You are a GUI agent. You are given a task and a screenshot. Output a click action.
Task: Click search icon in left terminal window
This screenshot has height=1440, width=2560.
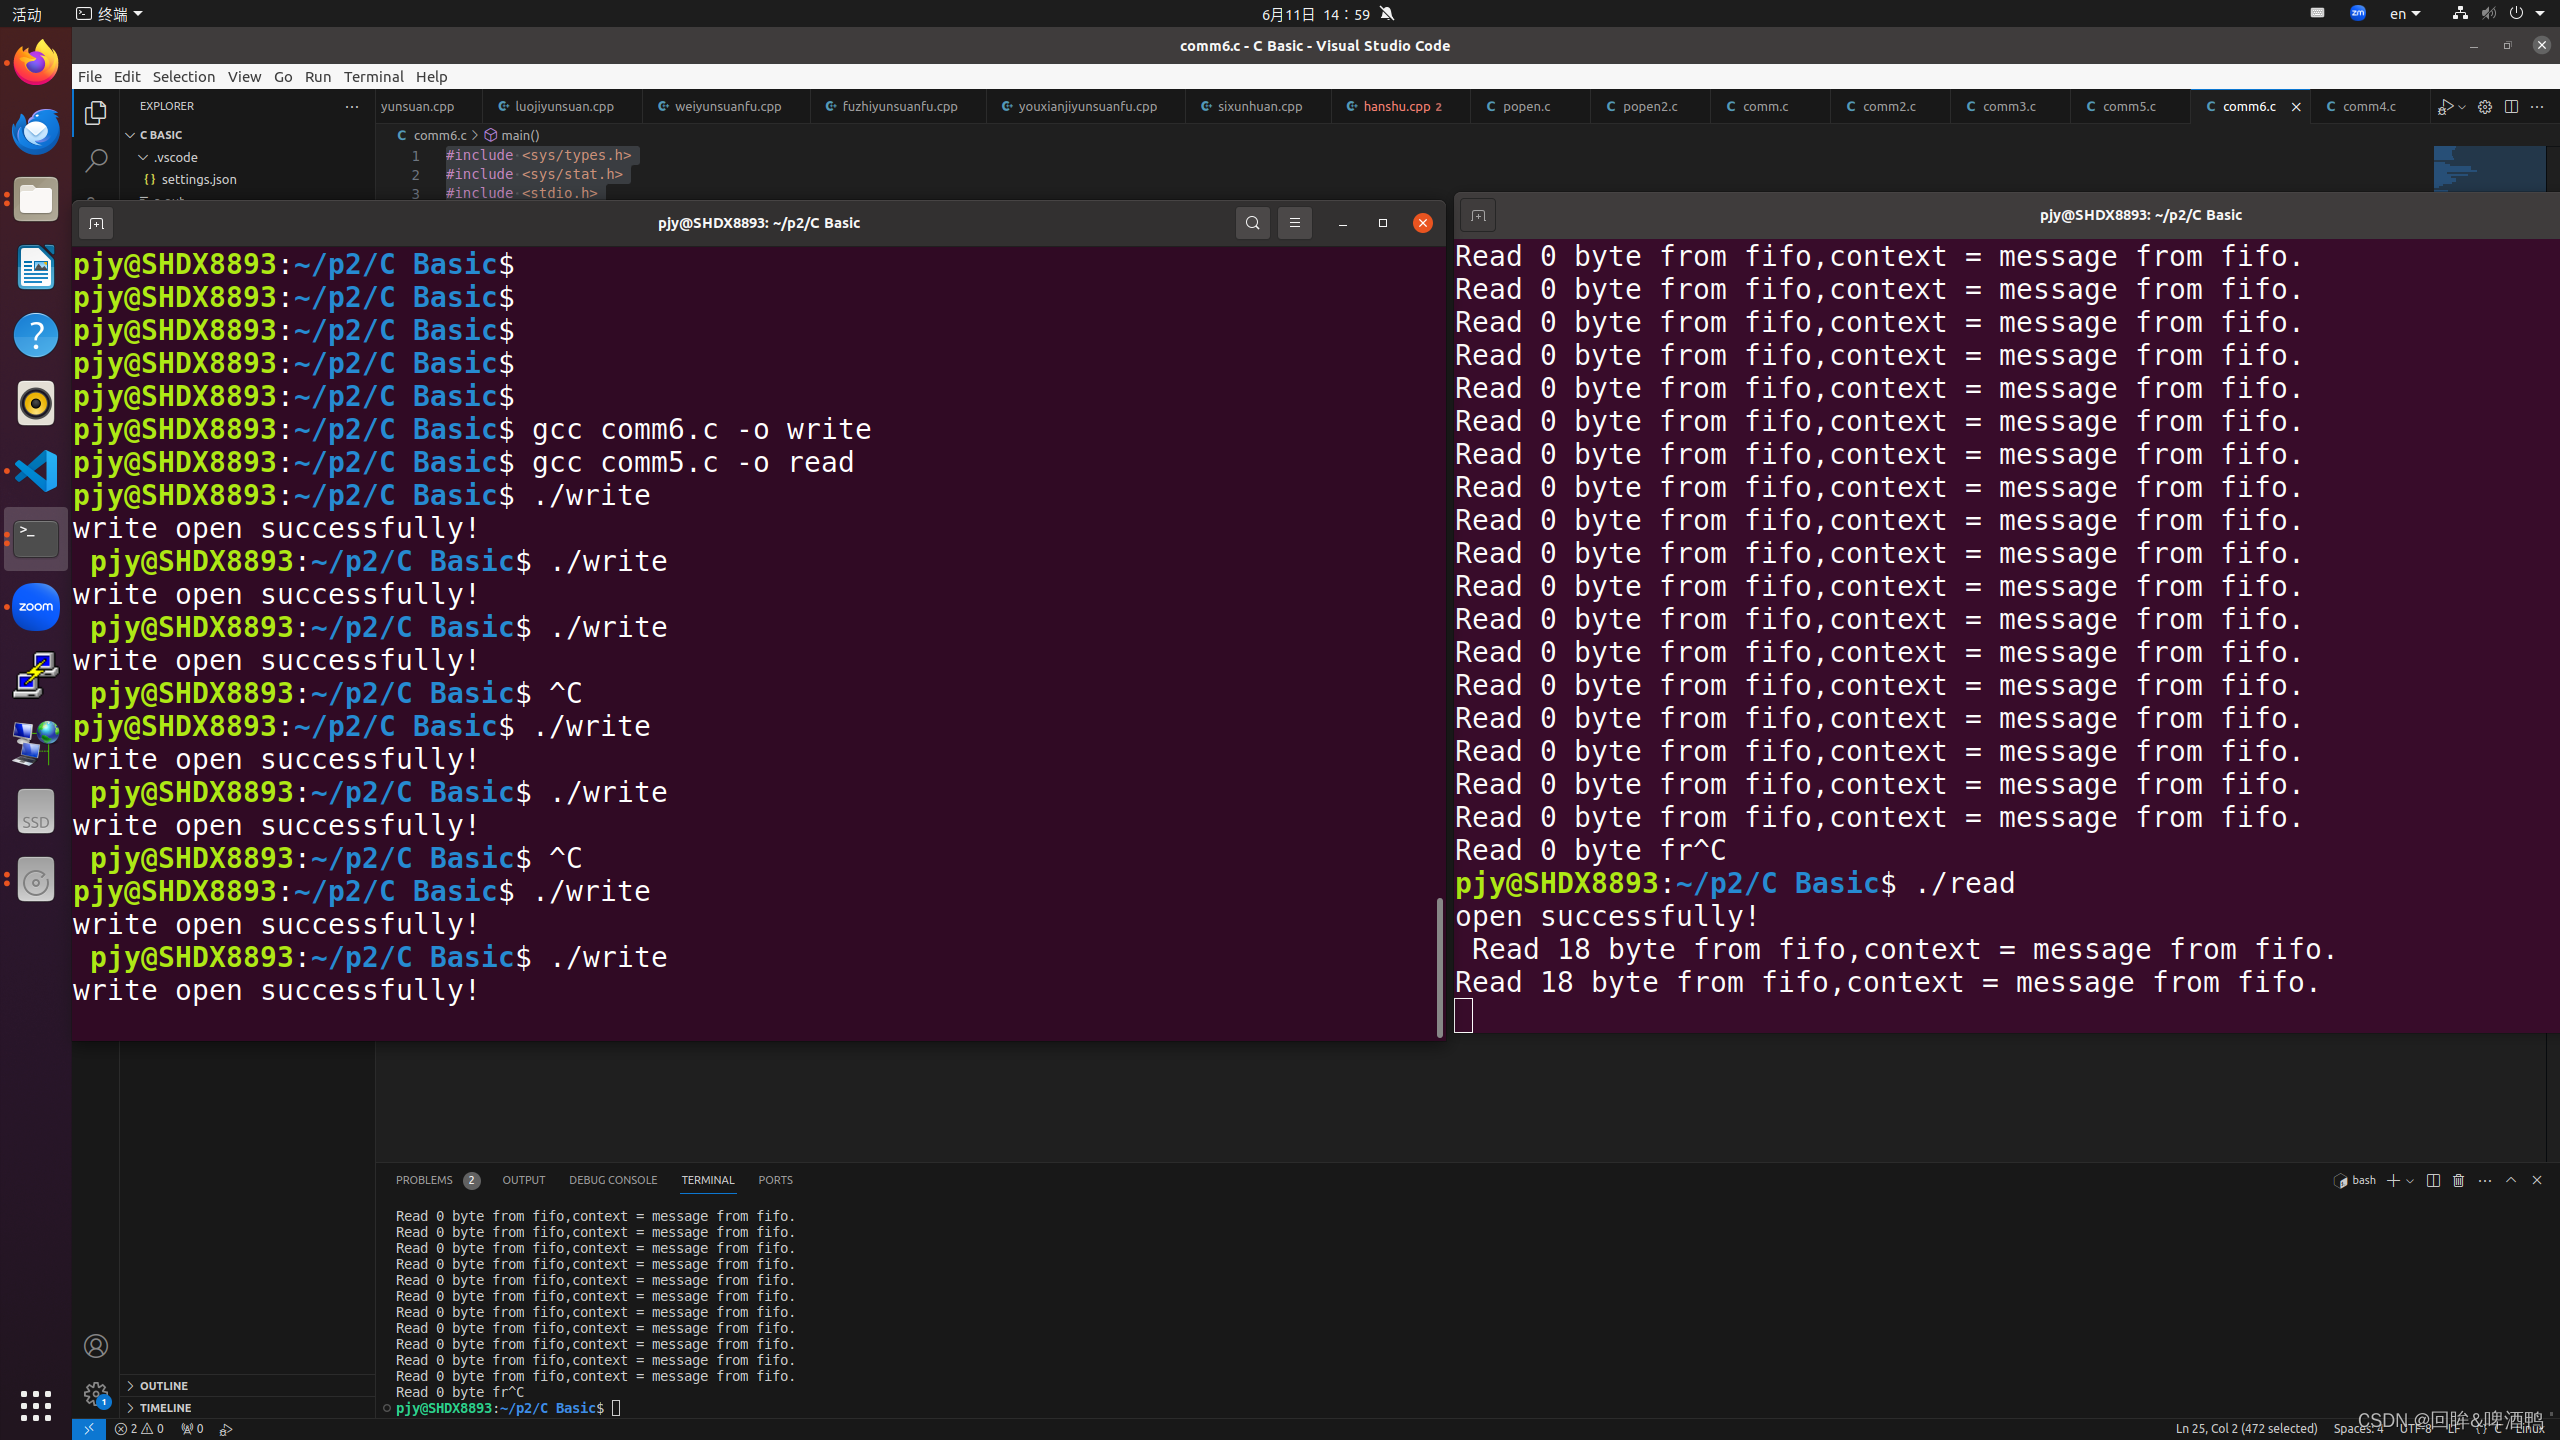1253,223
